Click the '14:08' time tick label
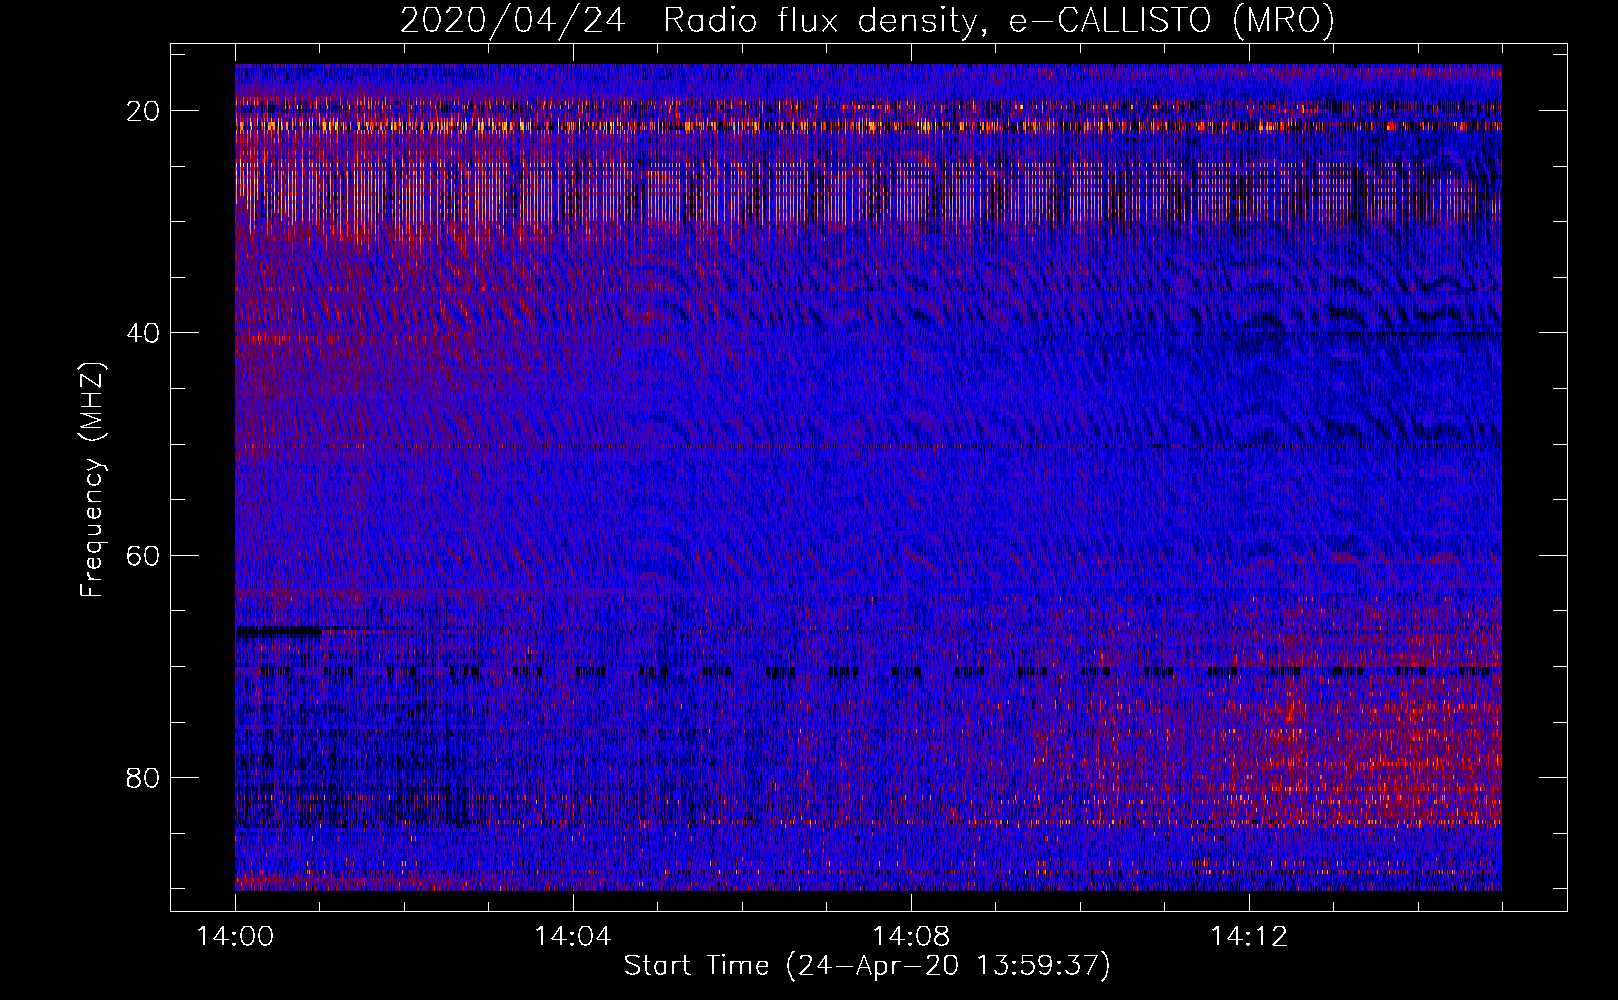The height and width of the screenshot is (1000, 1618). 911,937
